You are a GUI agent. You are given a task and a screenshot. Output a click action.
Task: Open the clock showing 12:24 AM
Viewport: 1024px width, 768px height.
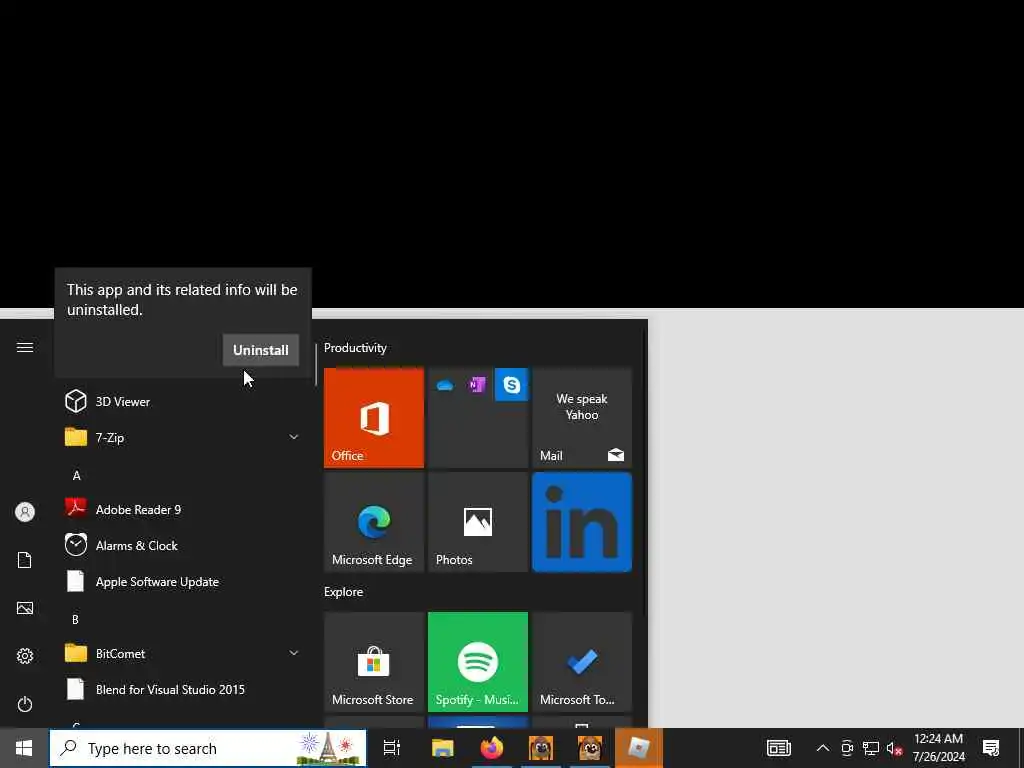[x=938, y=748]
